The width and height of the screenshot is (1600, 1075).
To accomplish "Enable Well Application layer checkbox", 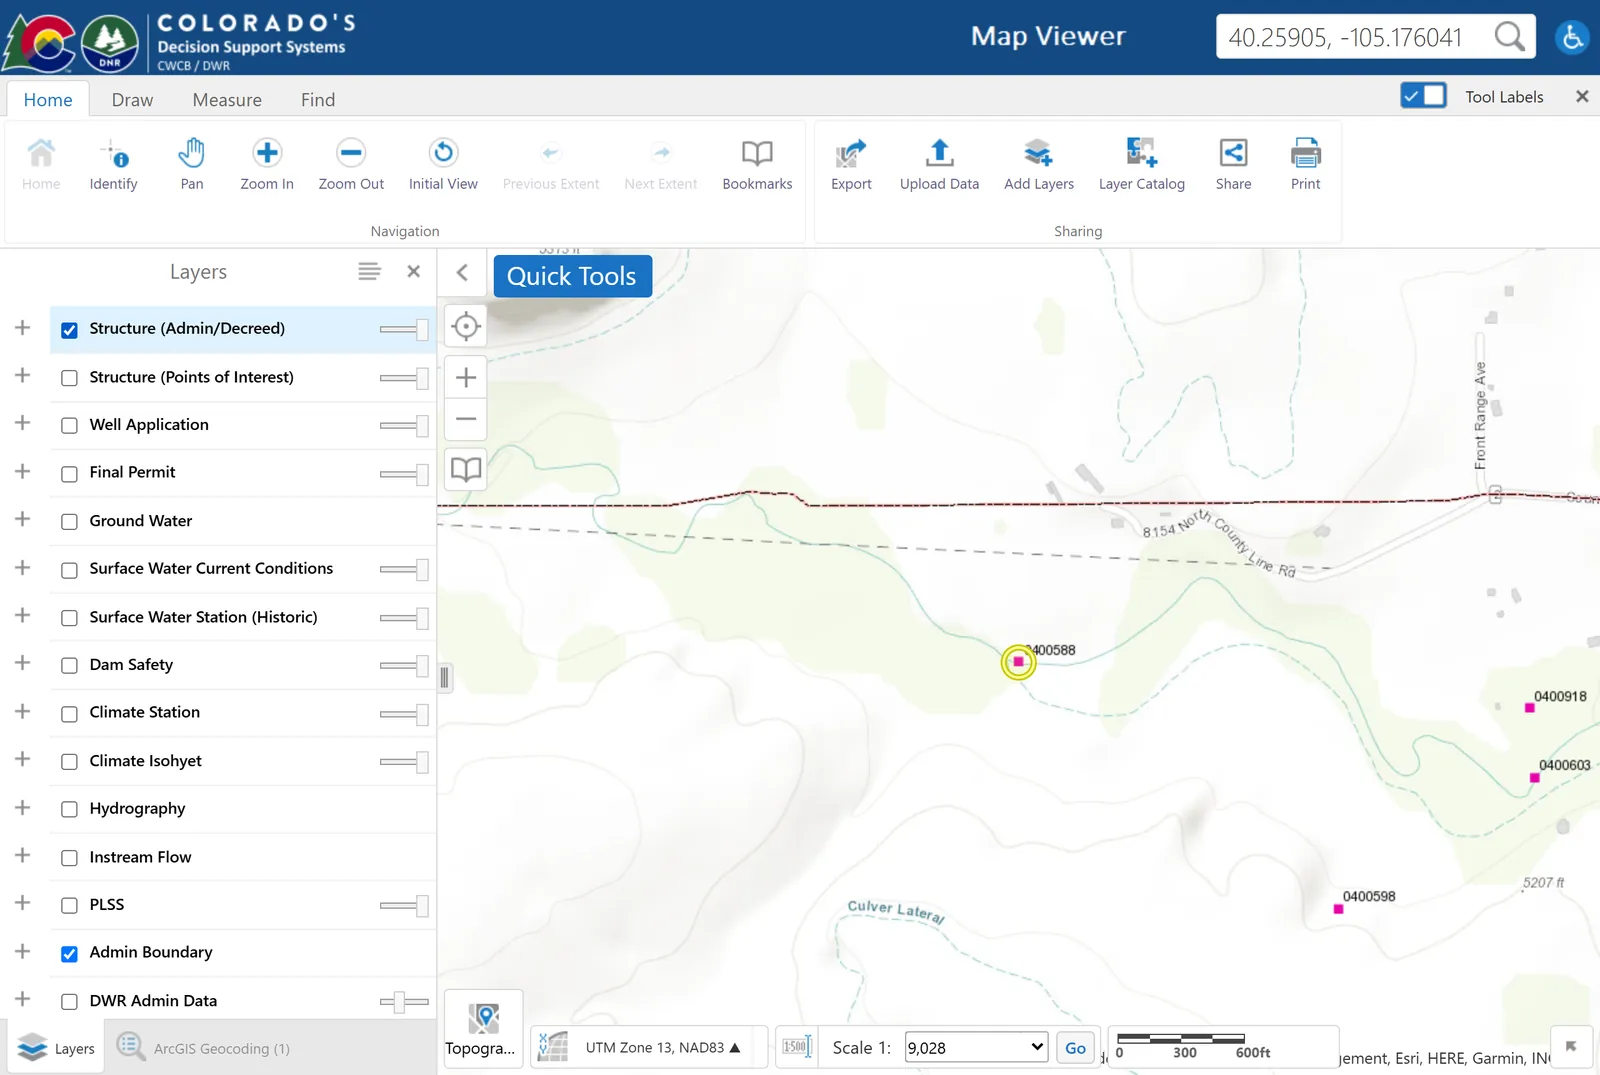I will (x=69, y=426).
